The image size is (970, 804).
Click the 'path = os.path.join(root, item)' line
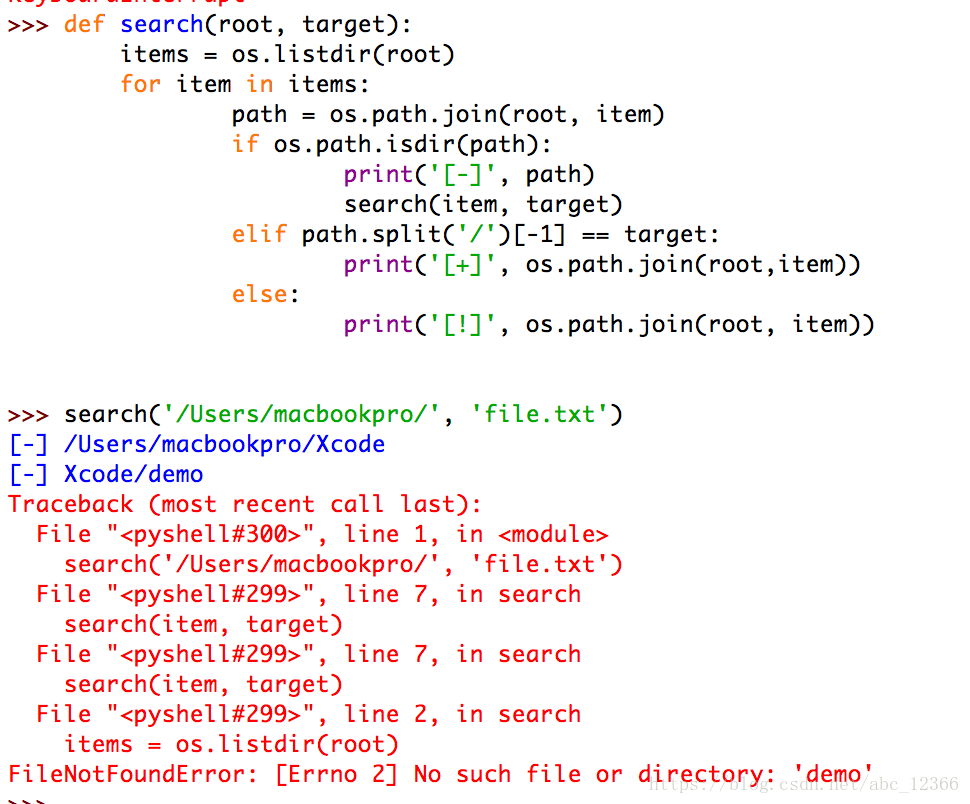tap(447, 114)
